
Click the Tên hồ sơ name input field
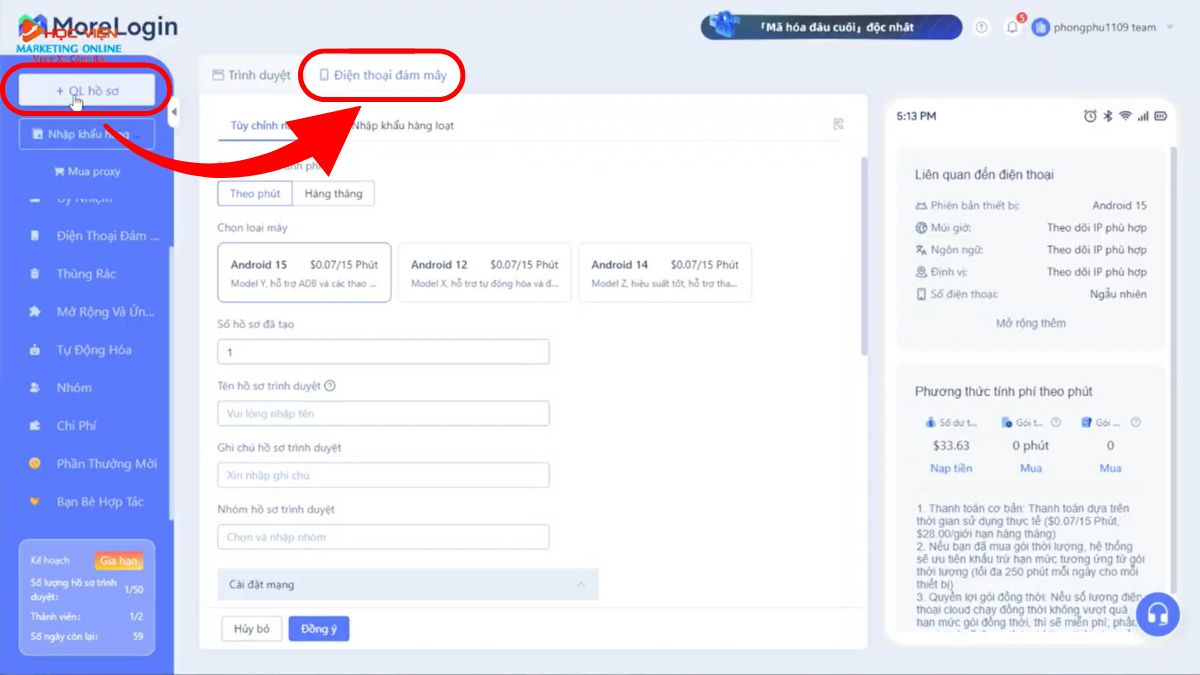click(383, 413)
